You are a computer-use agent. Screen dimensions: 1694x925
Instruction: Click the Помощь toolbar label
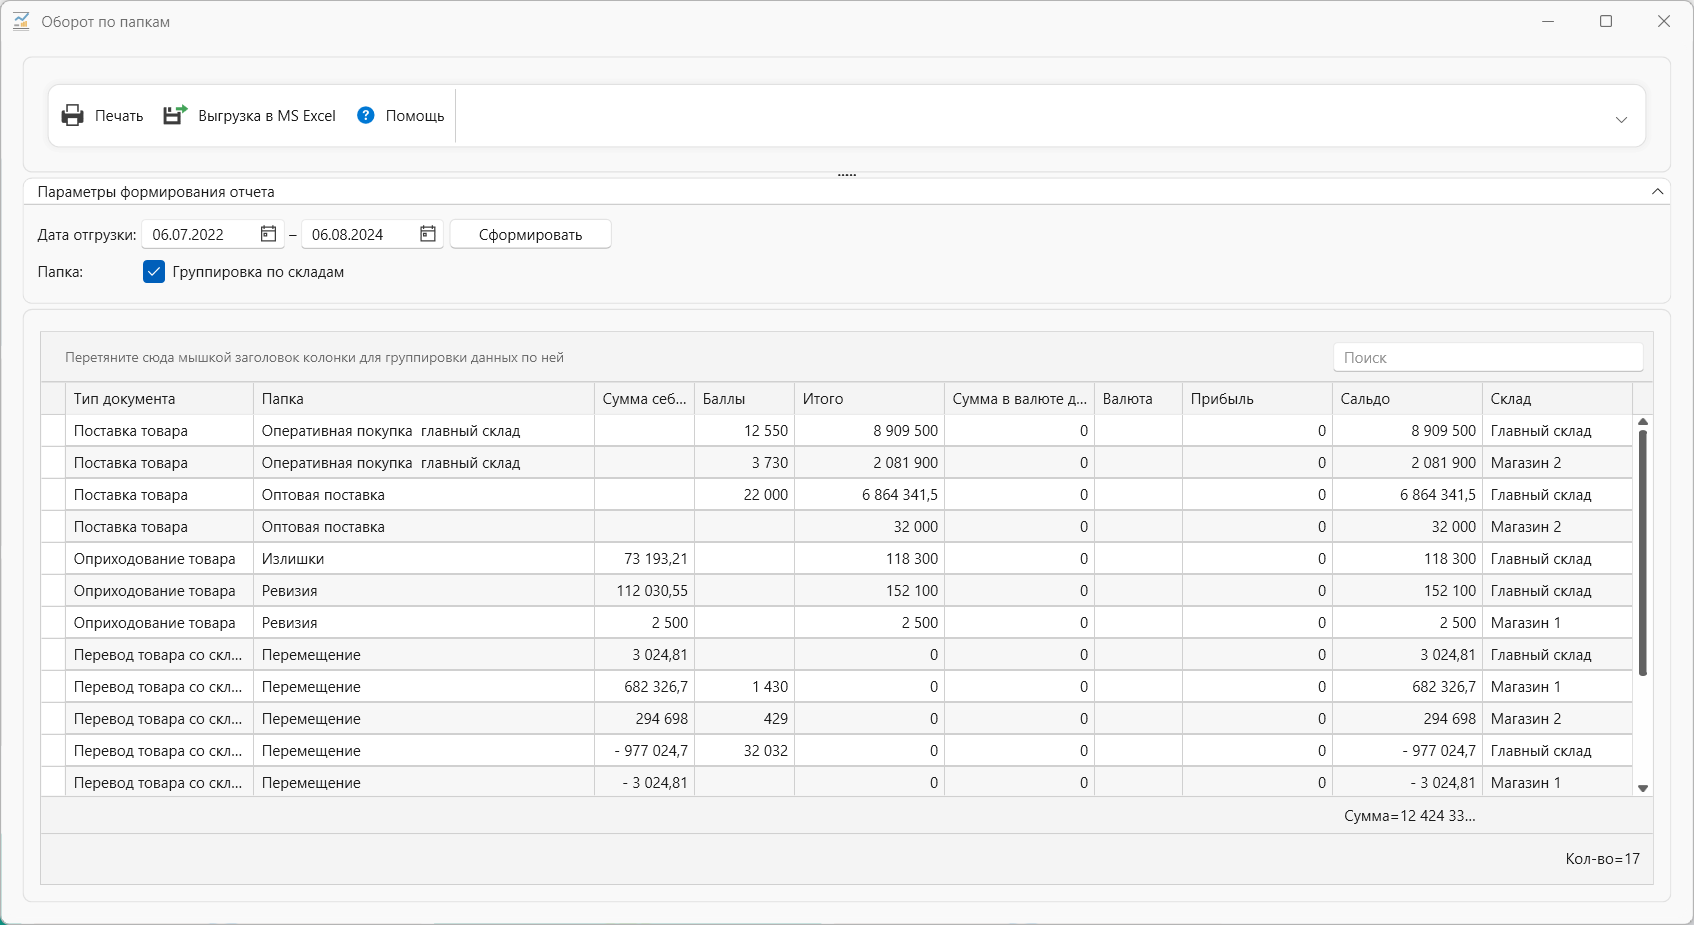(x=415, y=116)
